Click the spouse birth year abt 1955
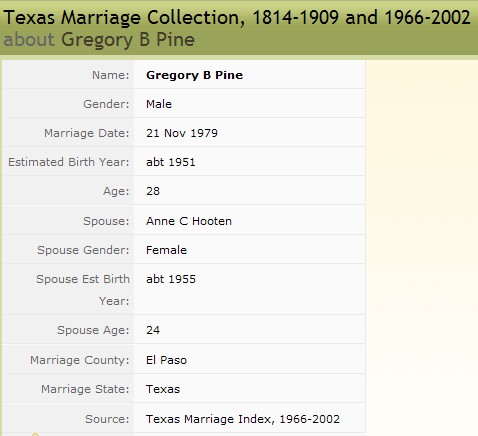Screen dimensions: 478x436 pyautogui.click(x=171, y=279)
